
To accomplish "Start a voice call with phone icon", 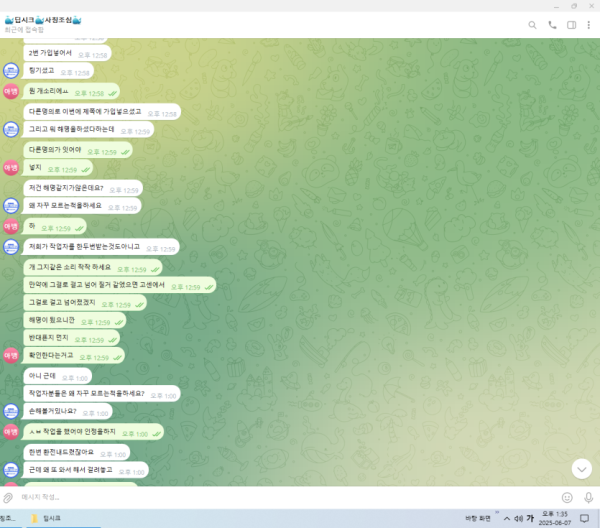I will click(552, 25).
